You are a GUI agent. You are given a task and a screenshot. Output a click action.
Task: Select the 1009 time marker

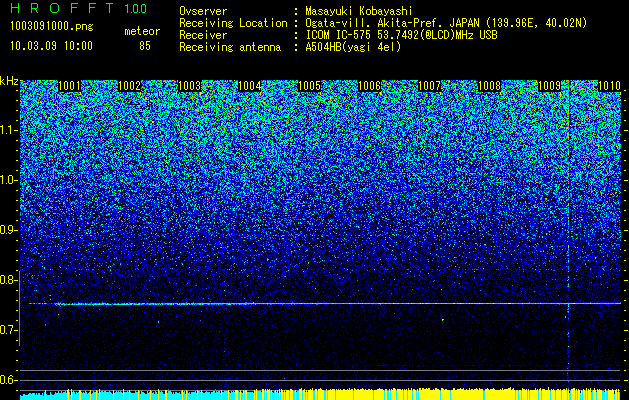[x=550, y=86]
